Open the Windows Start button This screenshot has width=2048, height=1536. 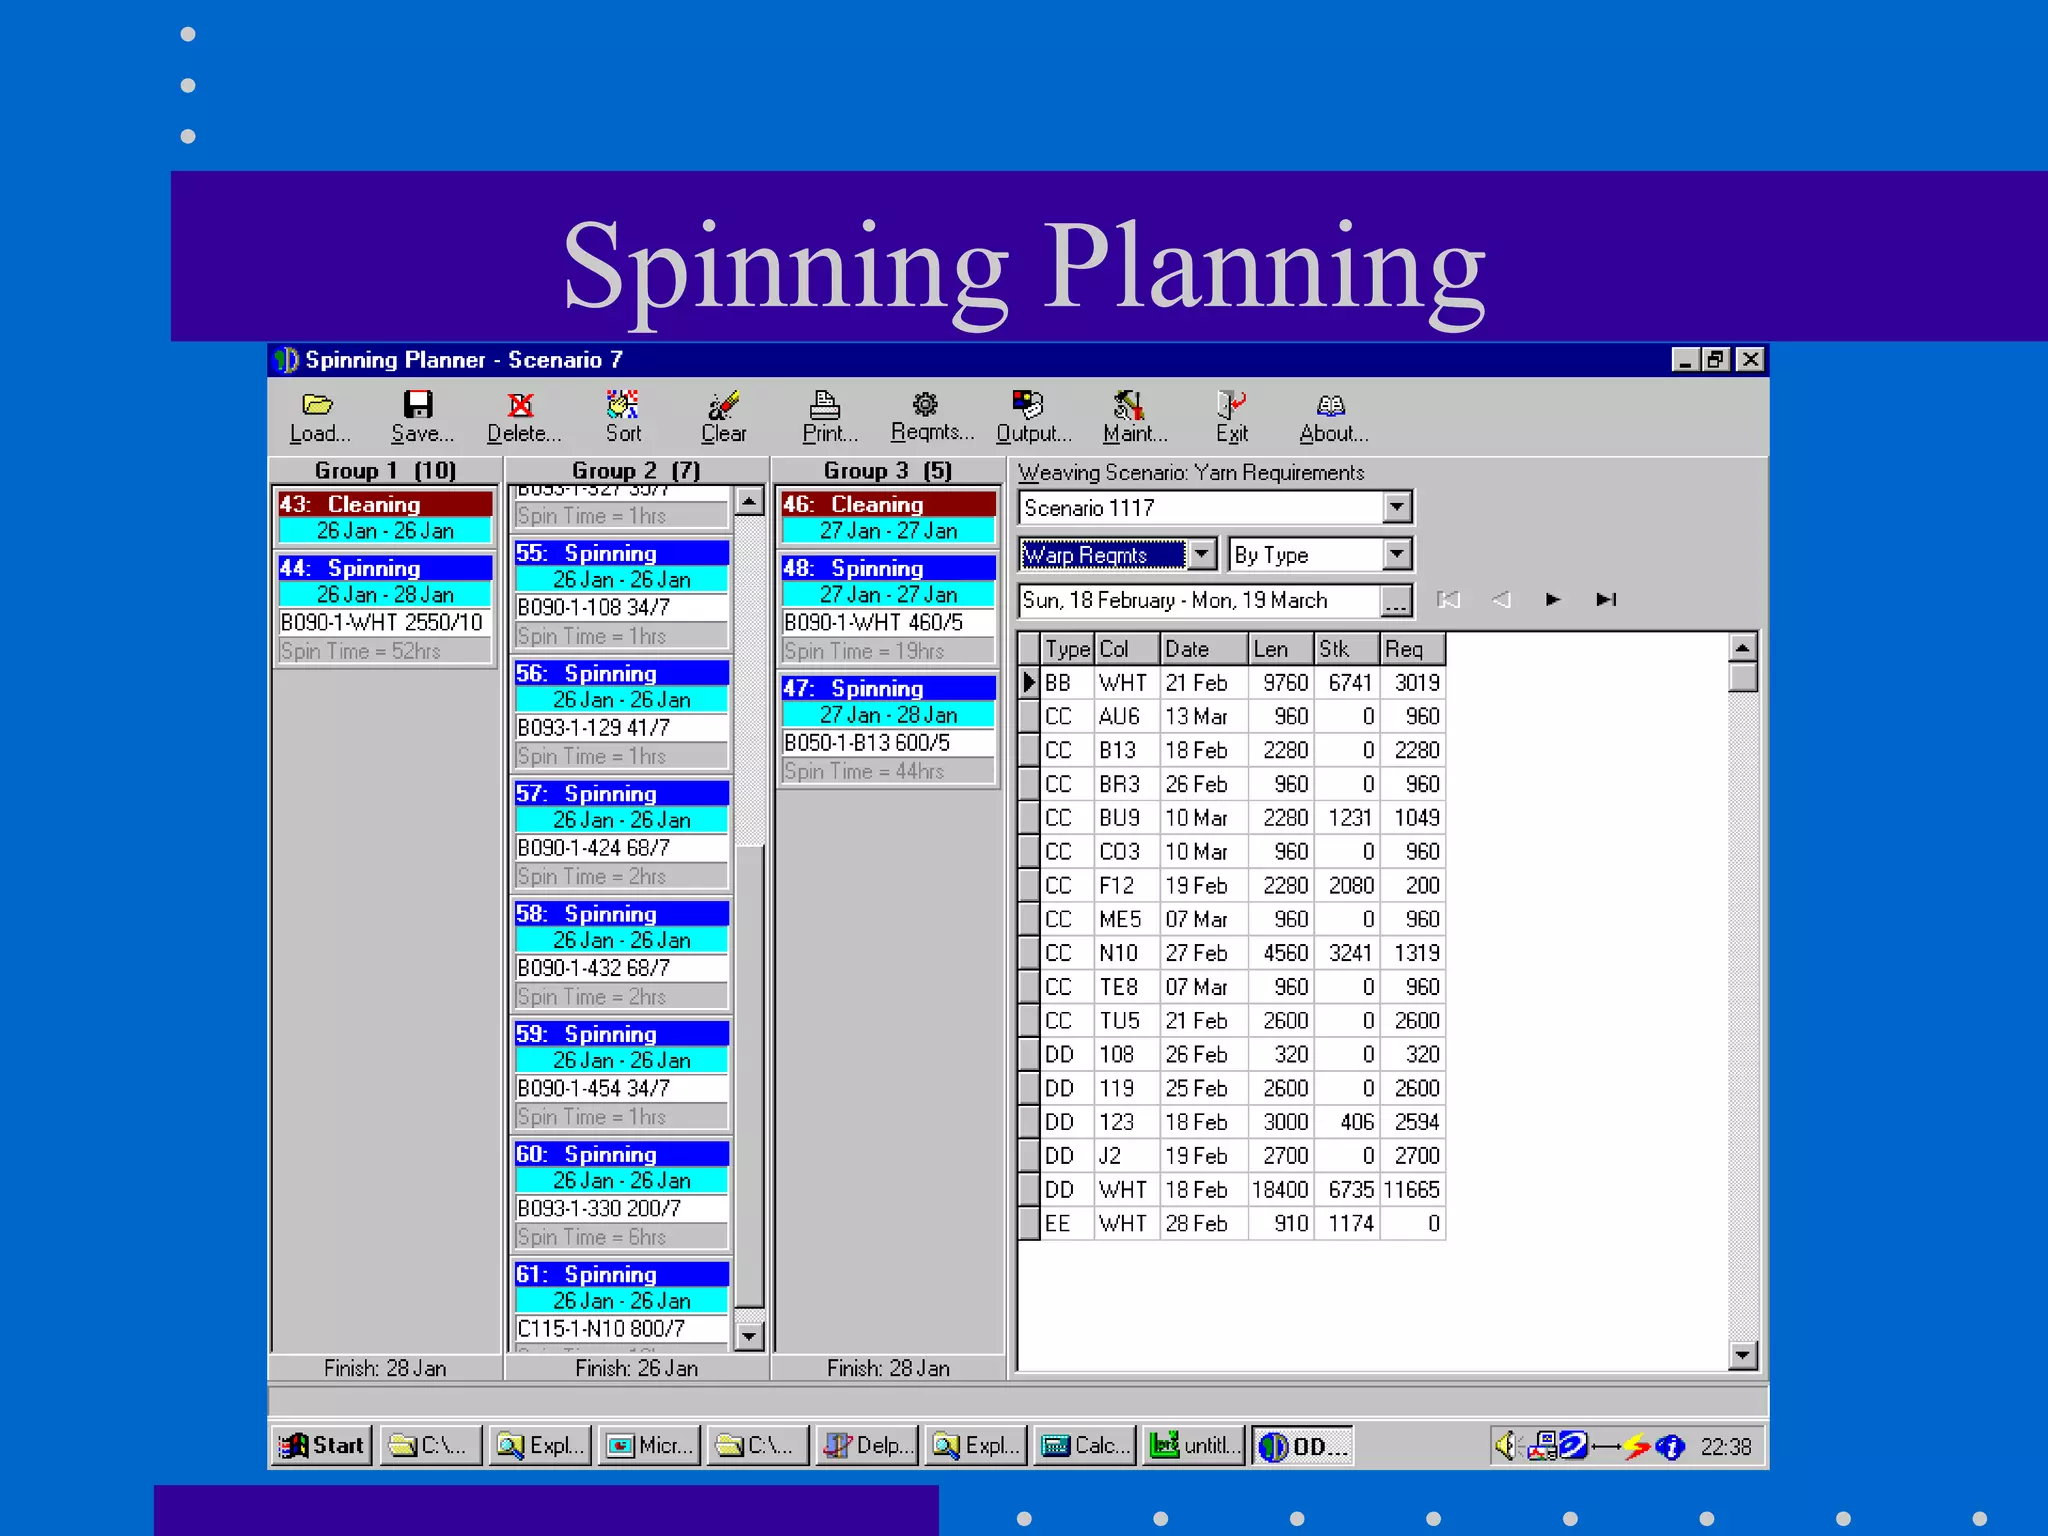(323, 1446)
